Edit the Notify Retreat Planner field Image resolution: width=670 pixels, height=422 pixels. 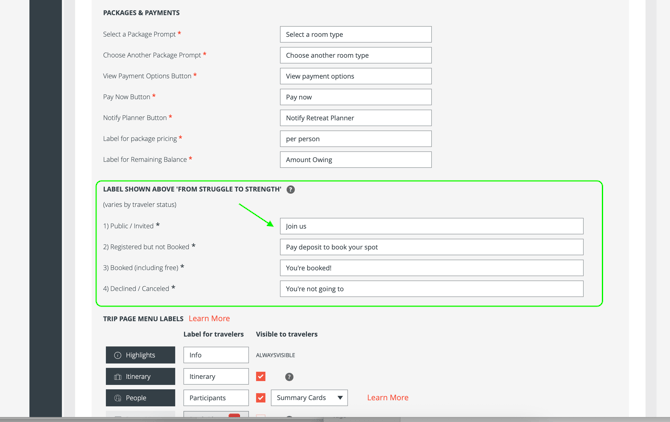356,118
